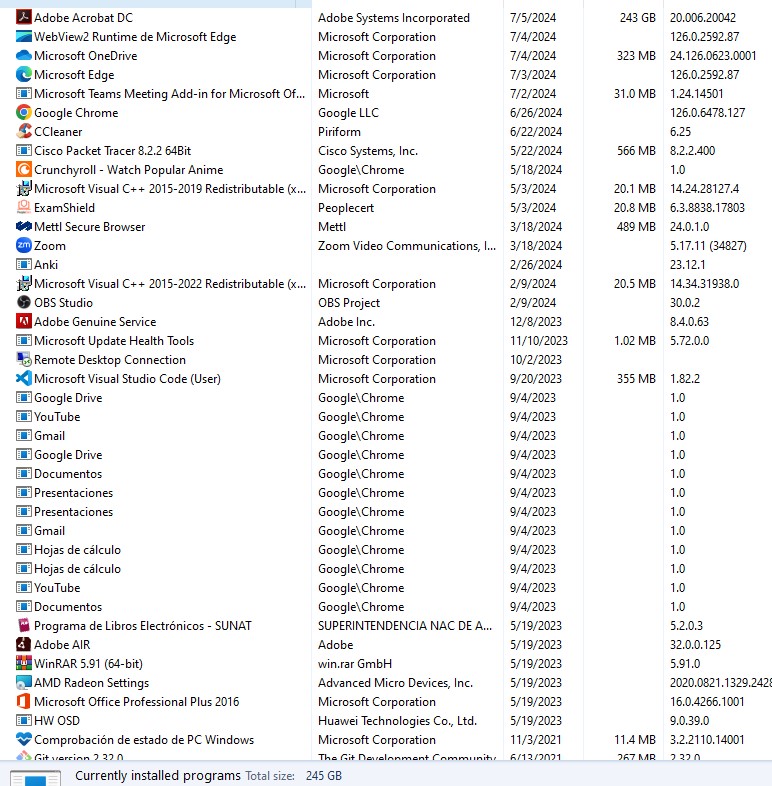Select the Mettl Secure Browser entry

(x=90, y=227)
